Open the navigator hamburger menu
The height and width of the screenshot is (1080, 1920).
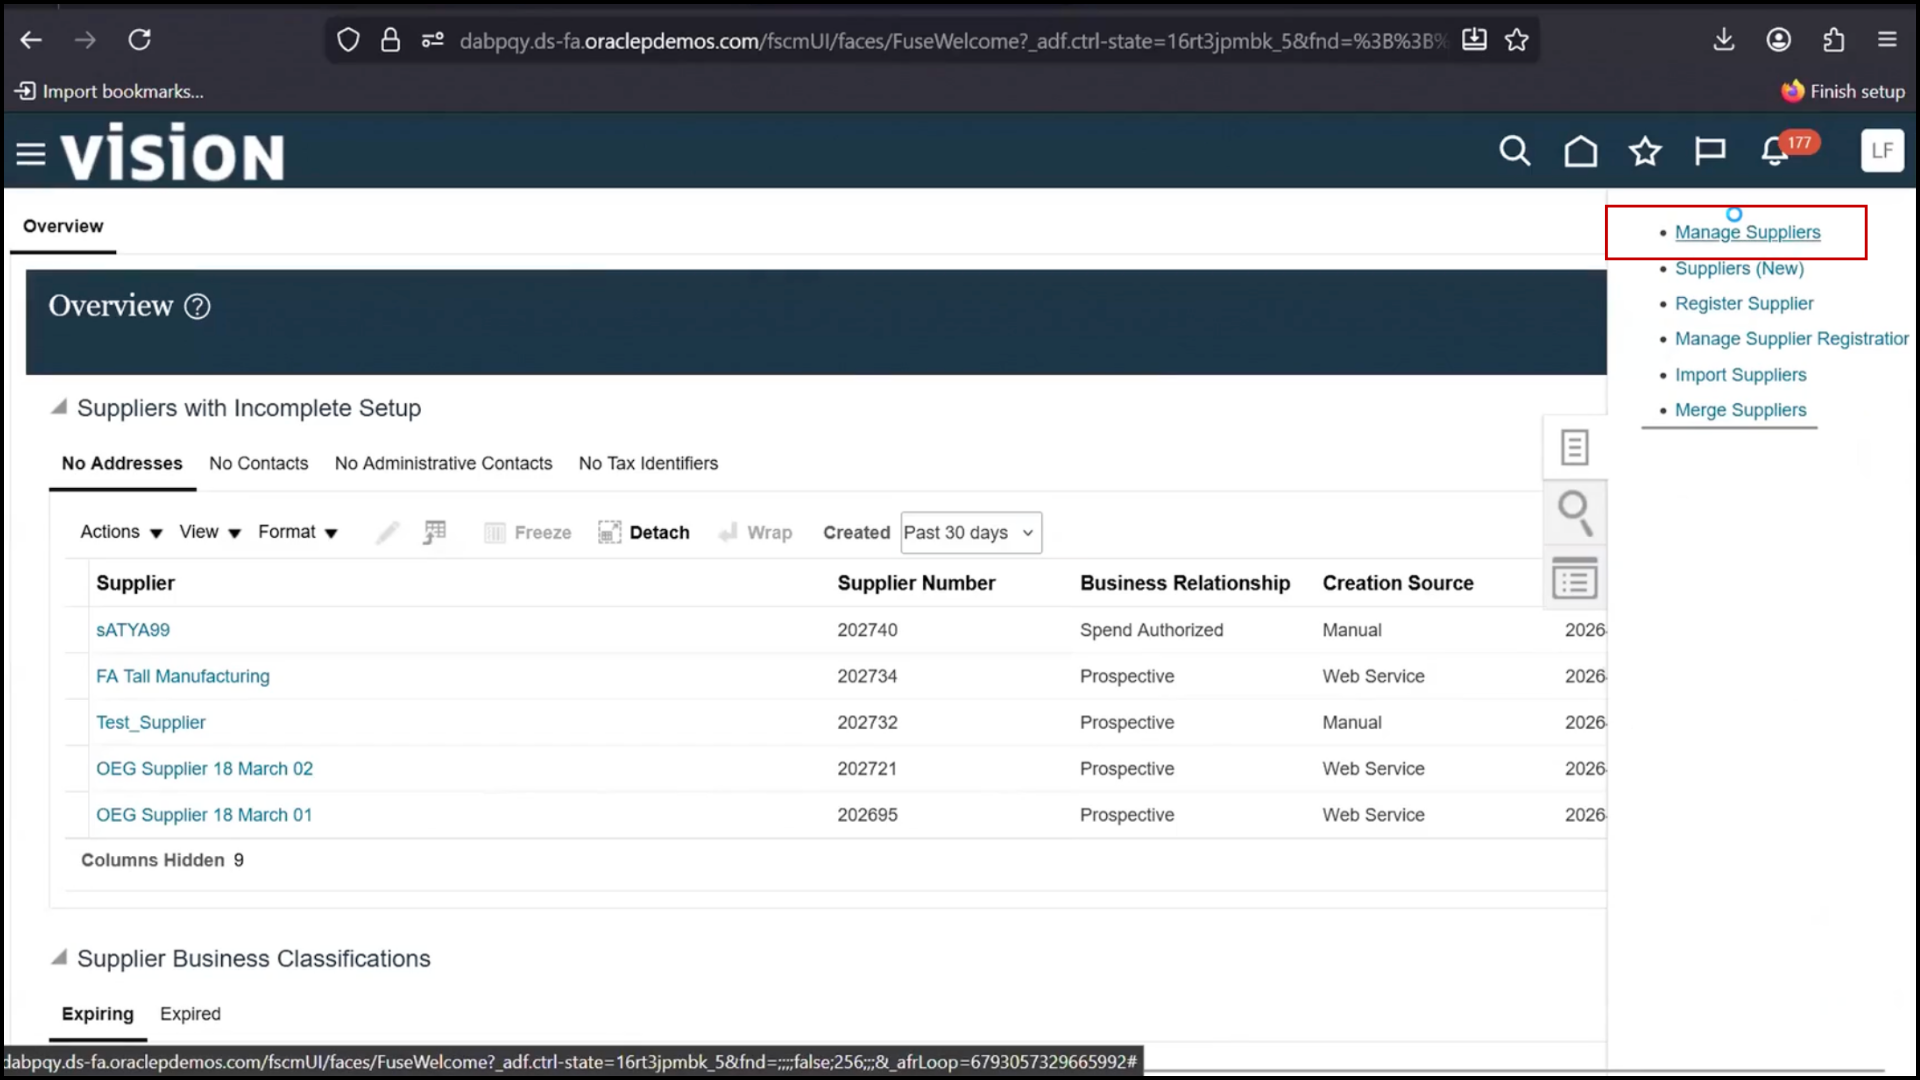pos(30,151)
